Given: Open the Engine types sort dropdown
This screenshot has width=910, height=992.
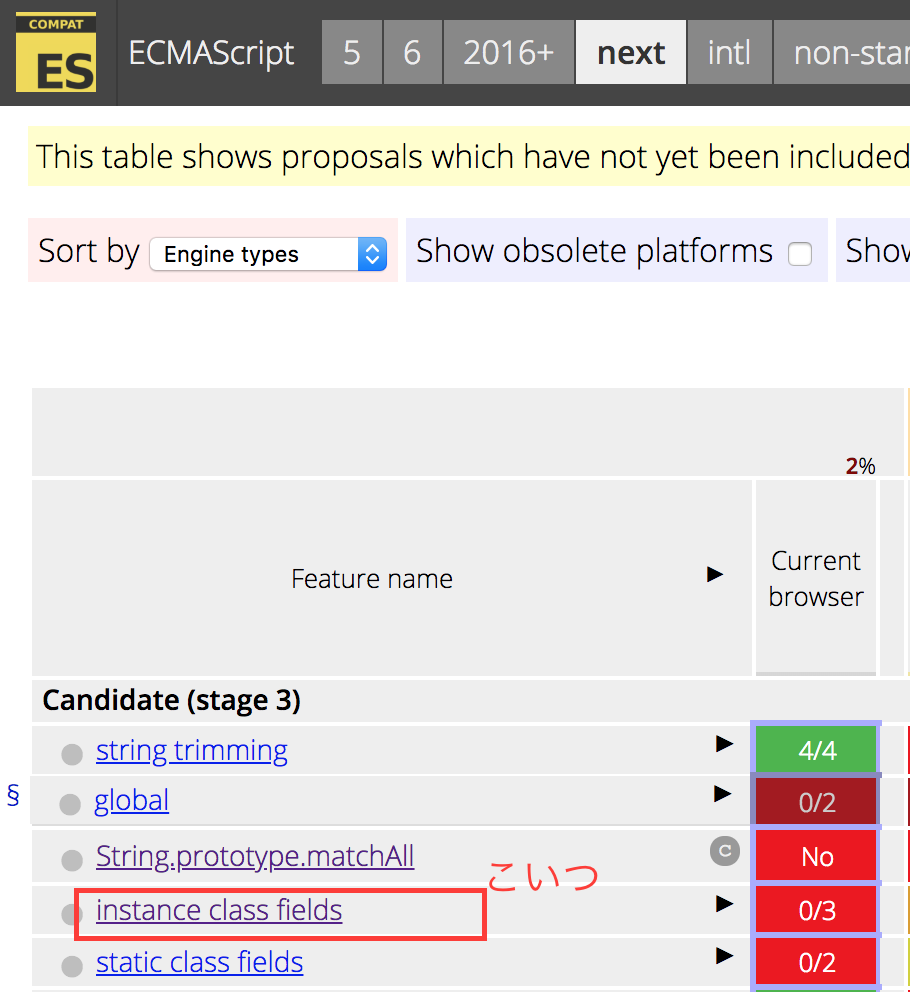Looking at the screenshot, I should pyautogui.click(x=267, y=255).
